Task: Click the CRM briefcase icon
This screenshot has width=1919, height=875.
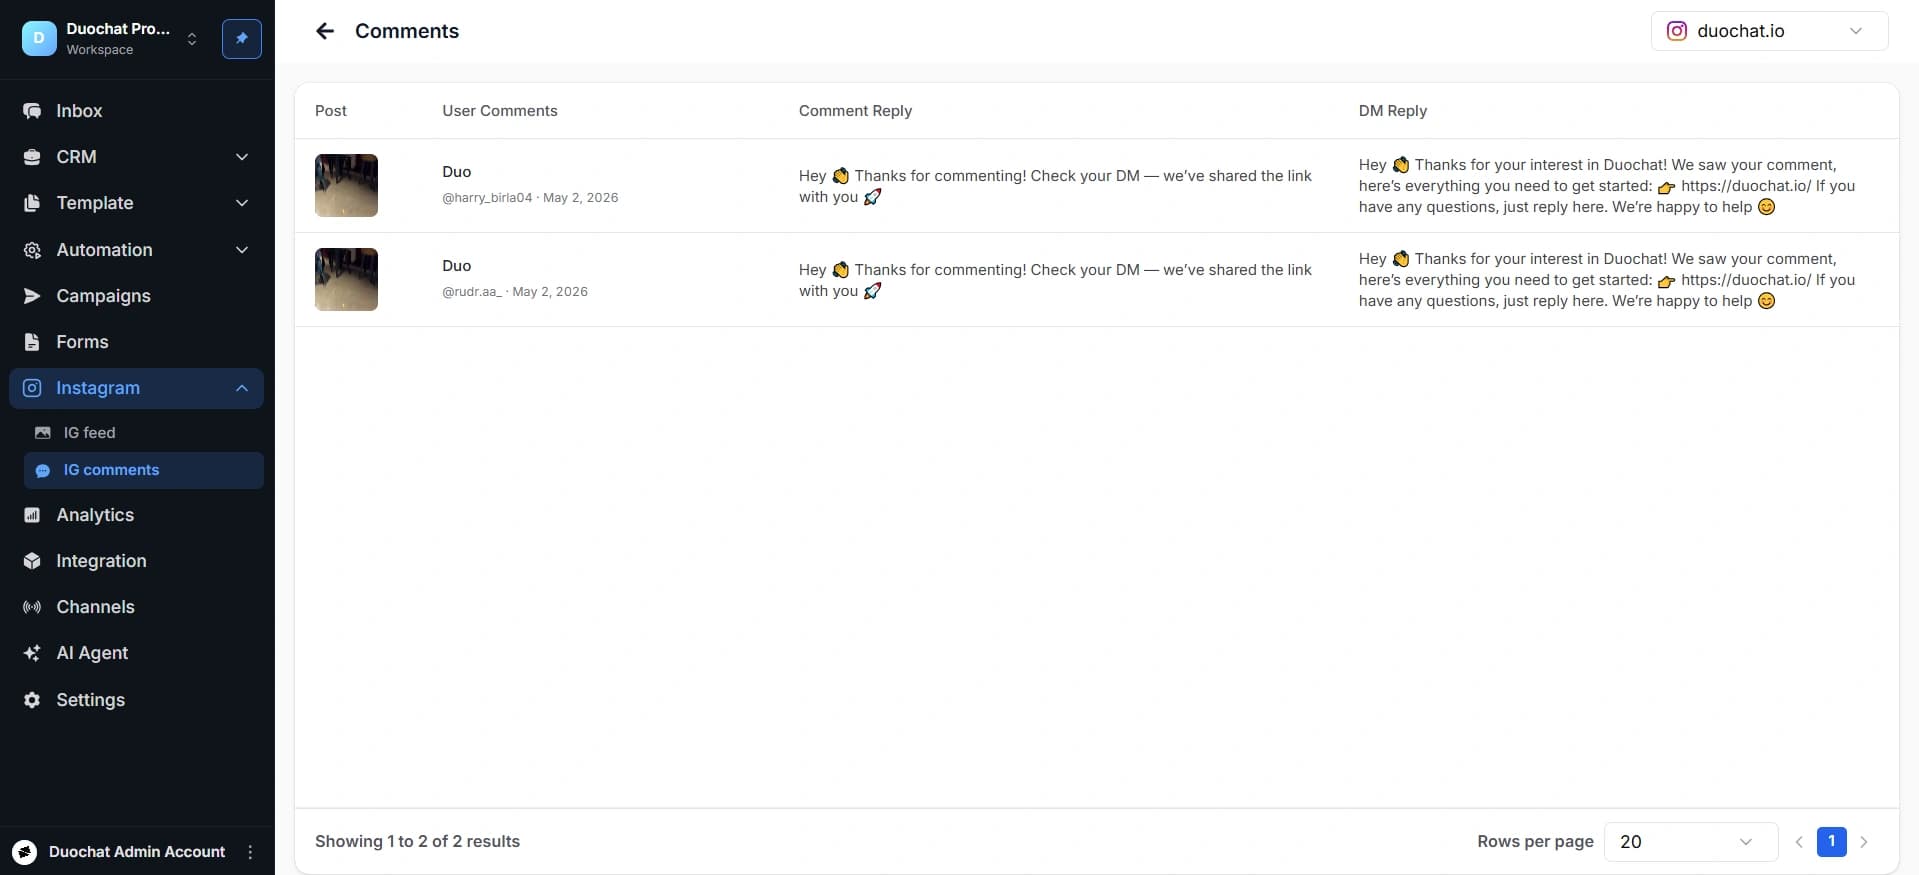Action: click(x=32, y=157)
